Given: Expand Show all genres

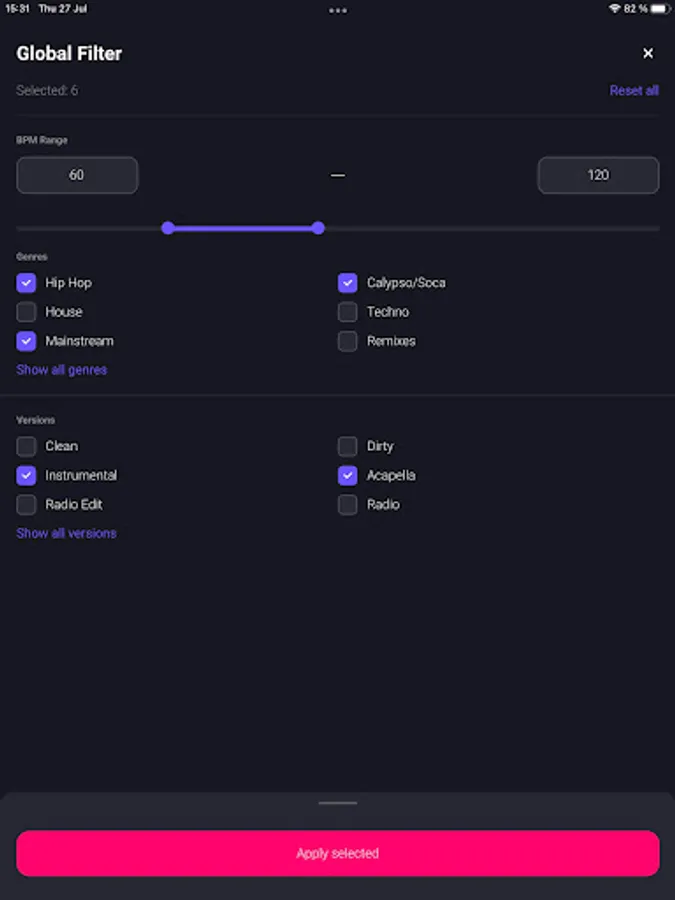Looking at the screenshot, I should (62, 370).
